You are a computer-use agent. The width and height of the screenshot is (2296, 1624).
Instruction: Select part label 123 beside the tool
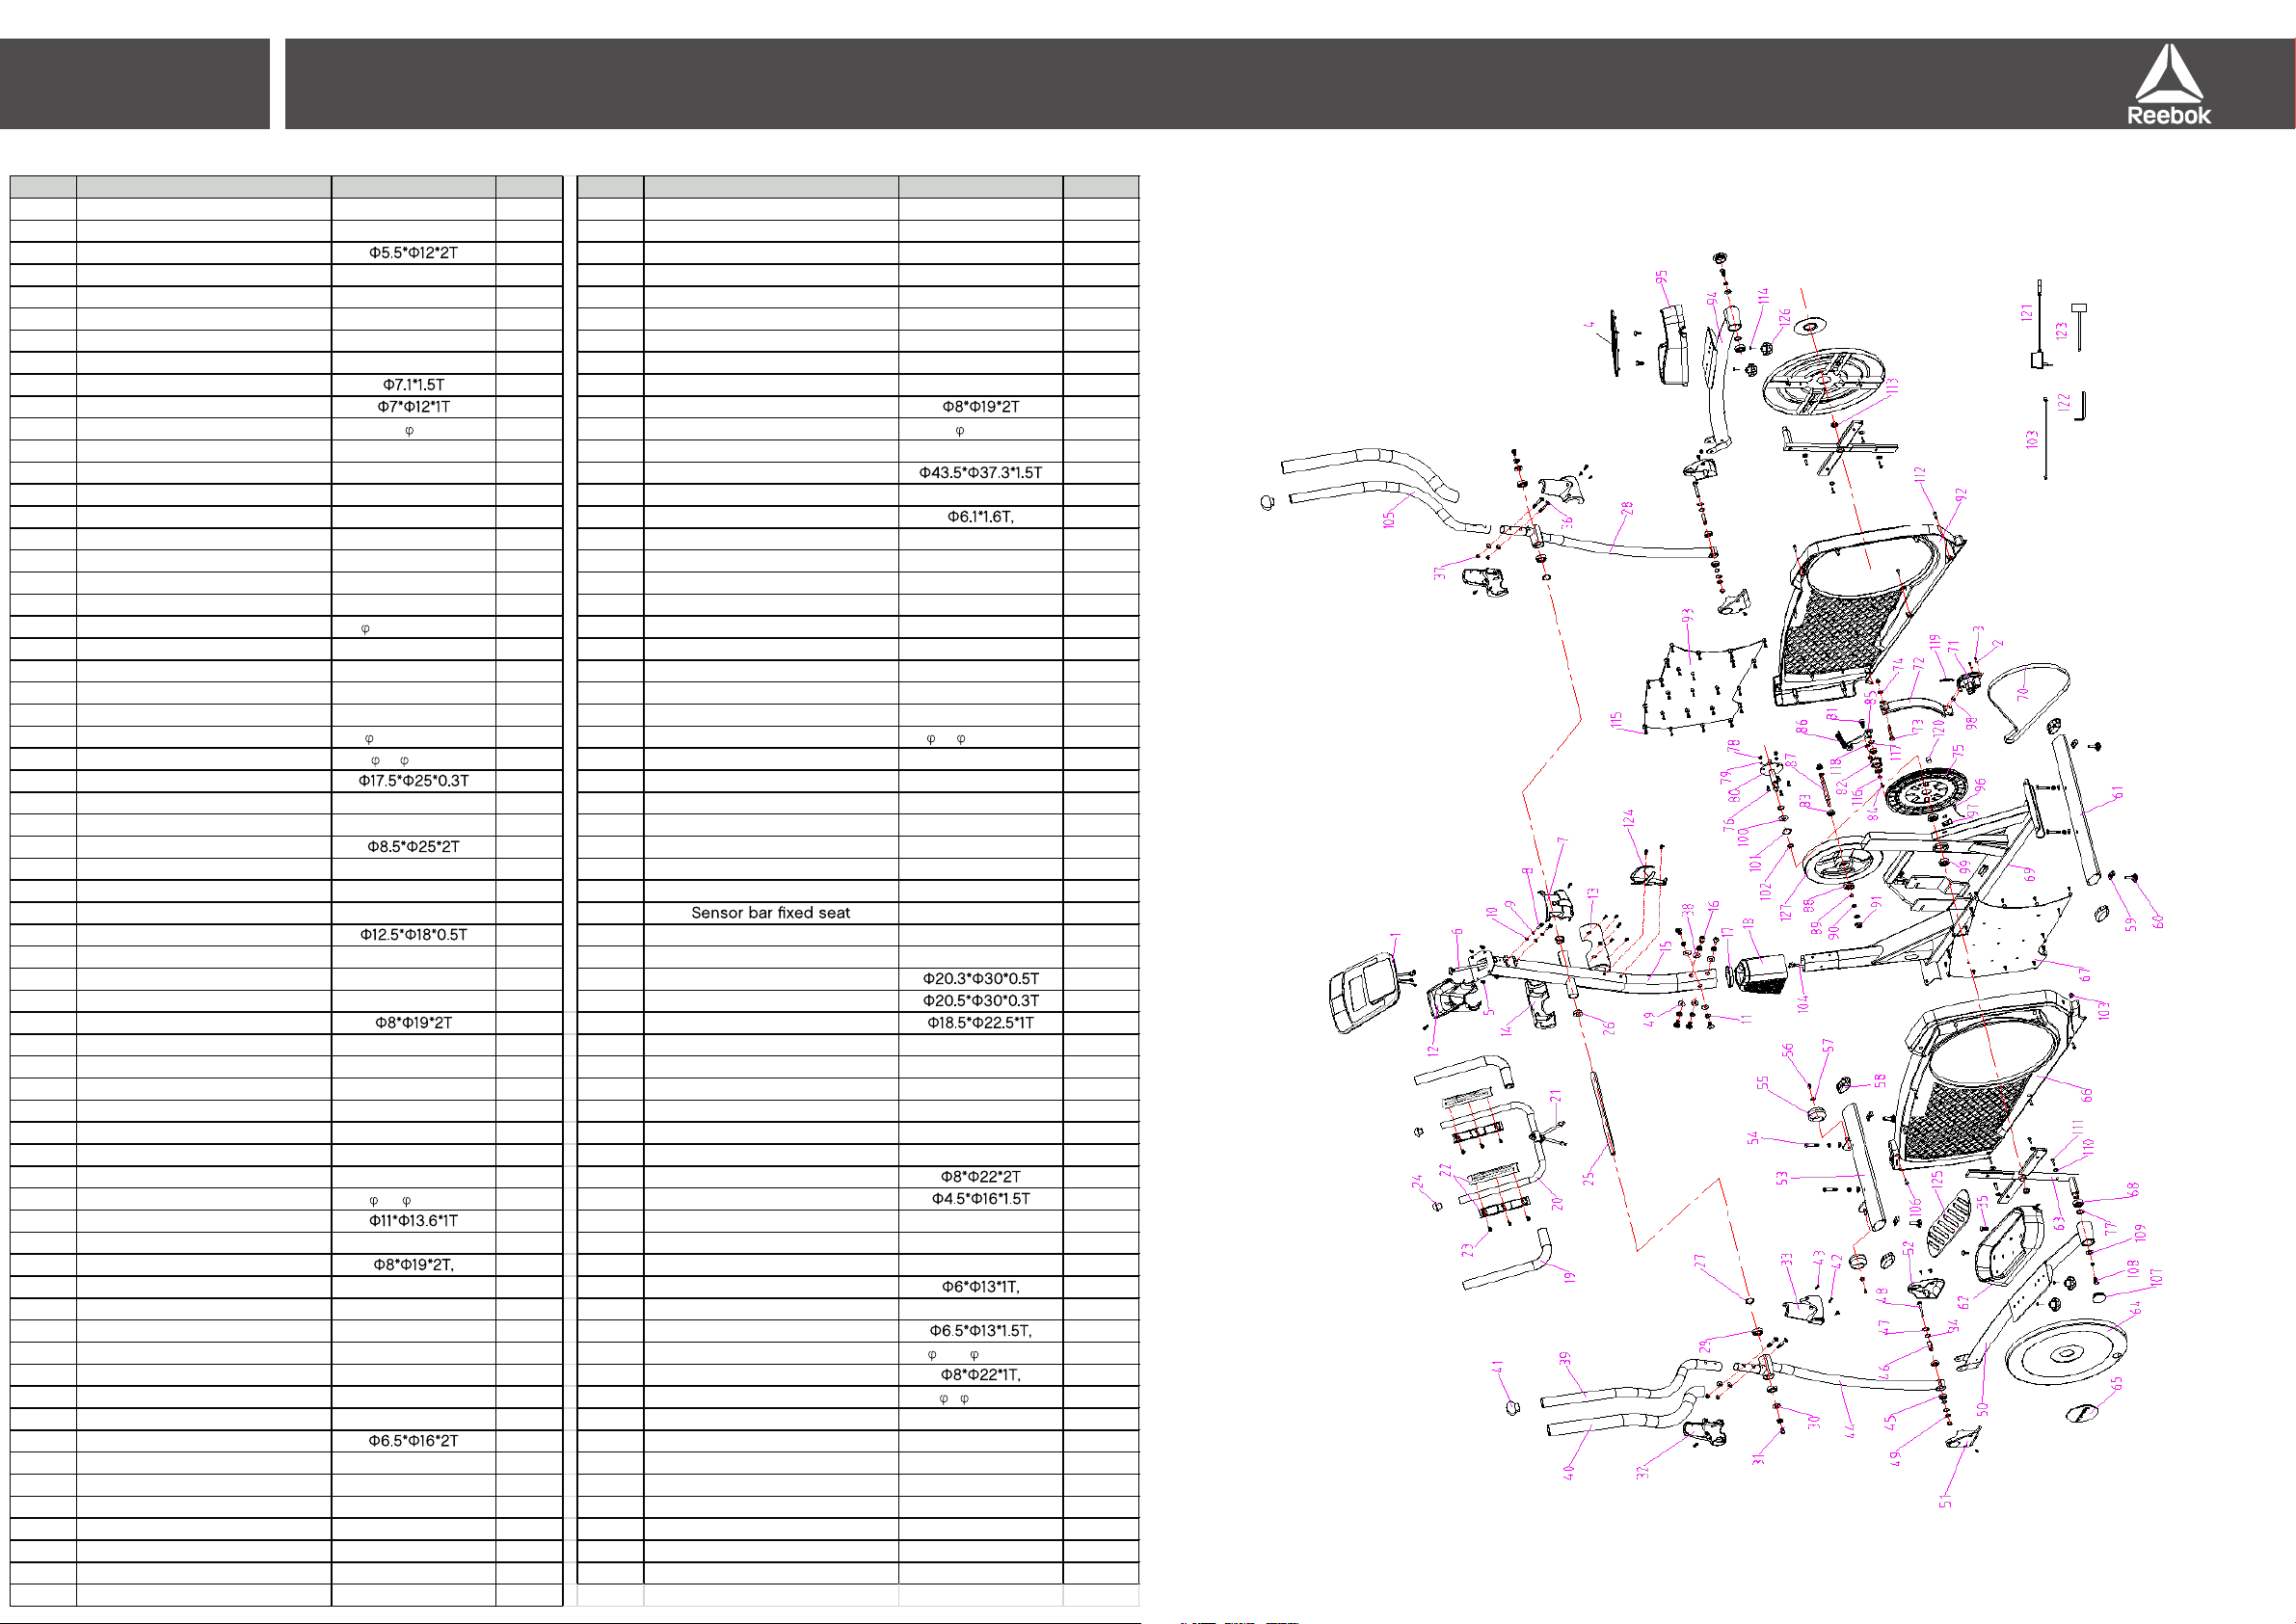[2061, 331]
